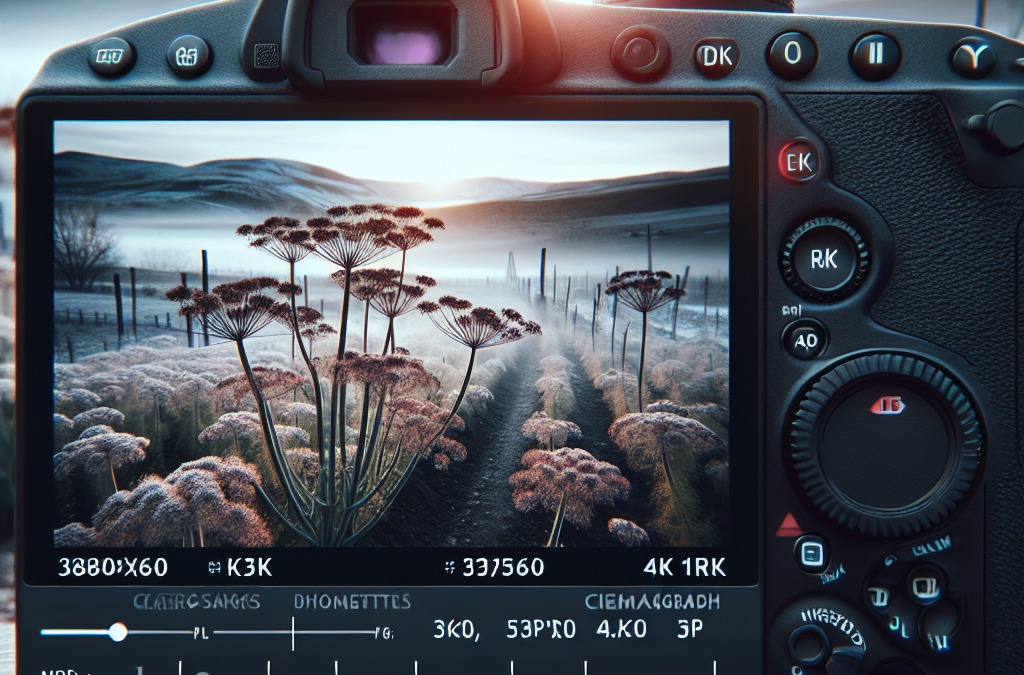Open the 4K 1RK resolution option
1024x675 pixels.
[684, 567]
